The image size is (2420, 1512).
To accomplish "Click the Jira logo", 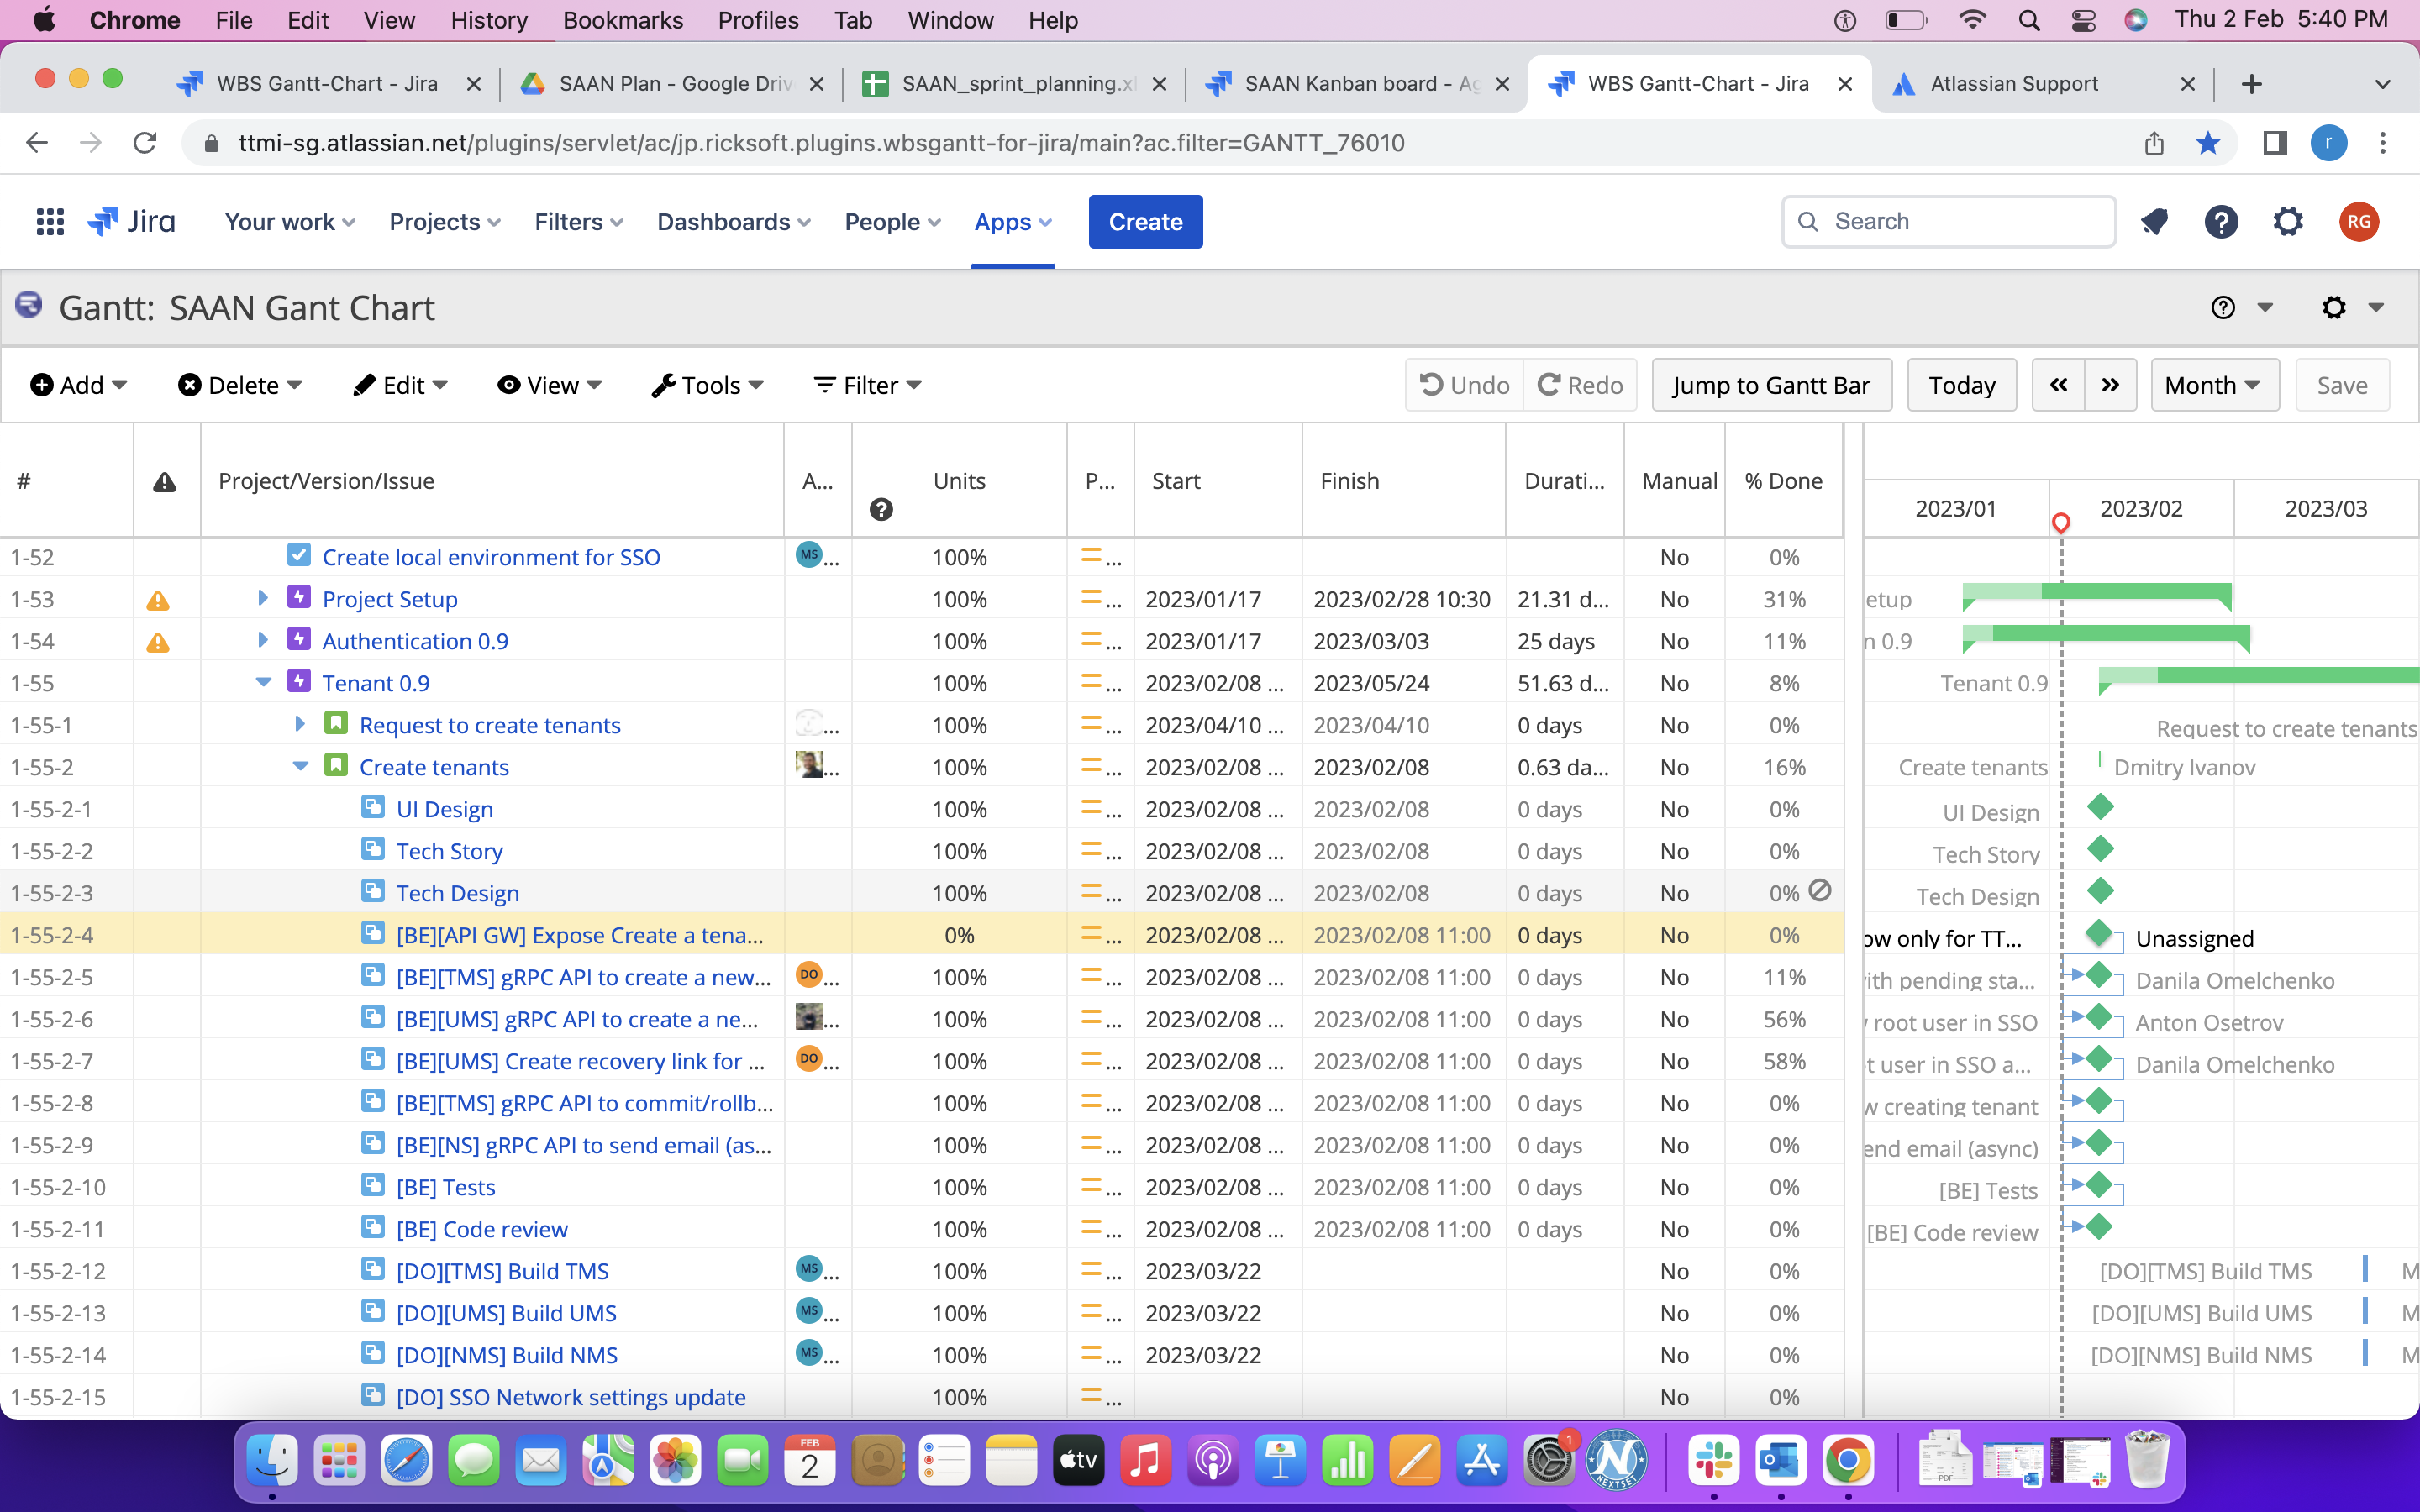I will point(132,222).
